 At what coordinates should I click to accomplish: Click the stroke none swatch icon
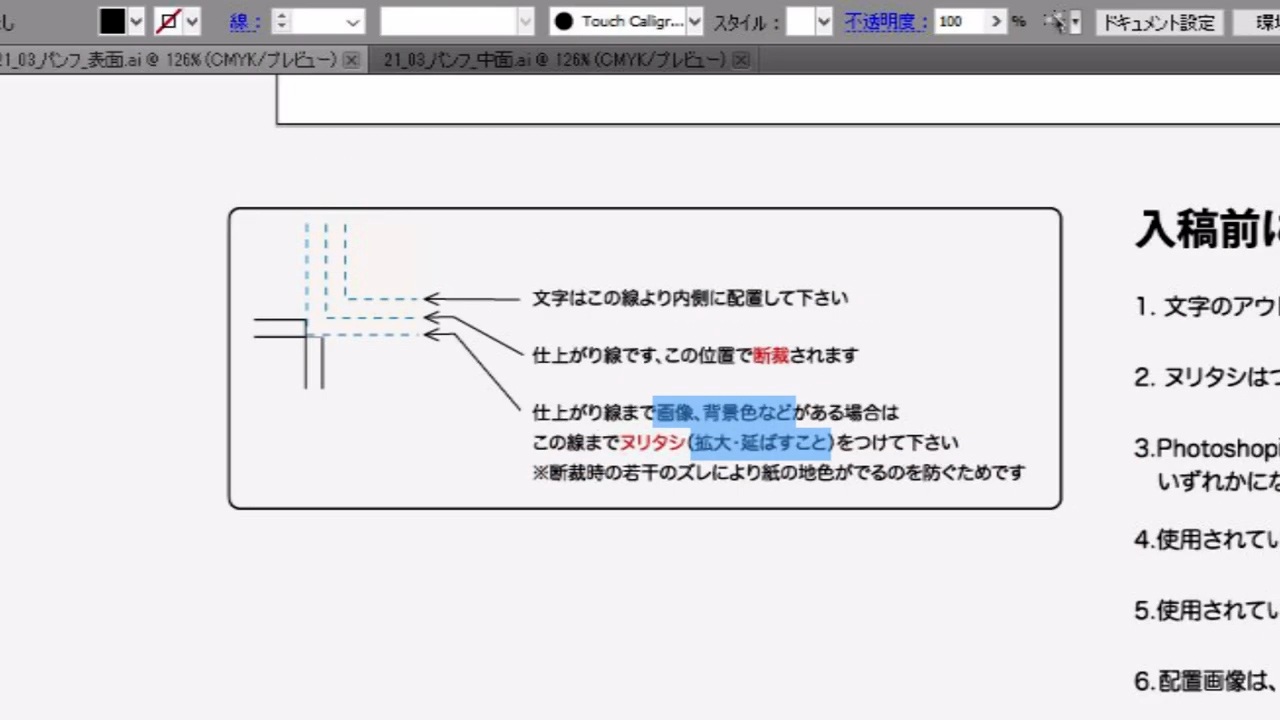coord(168,21)
